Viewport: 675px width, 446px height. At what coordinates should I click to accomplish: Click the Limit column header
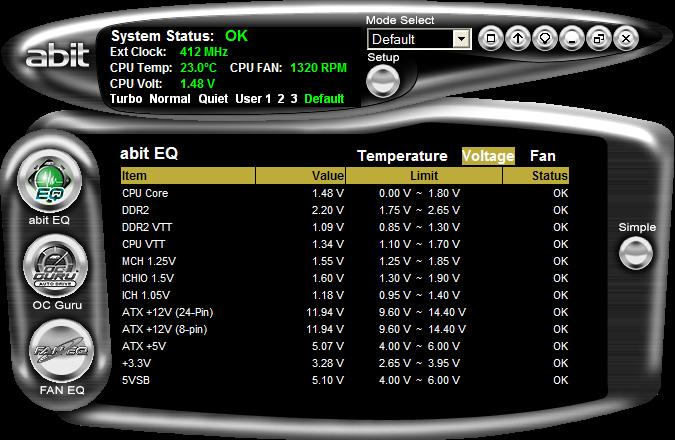pos(424,176)
